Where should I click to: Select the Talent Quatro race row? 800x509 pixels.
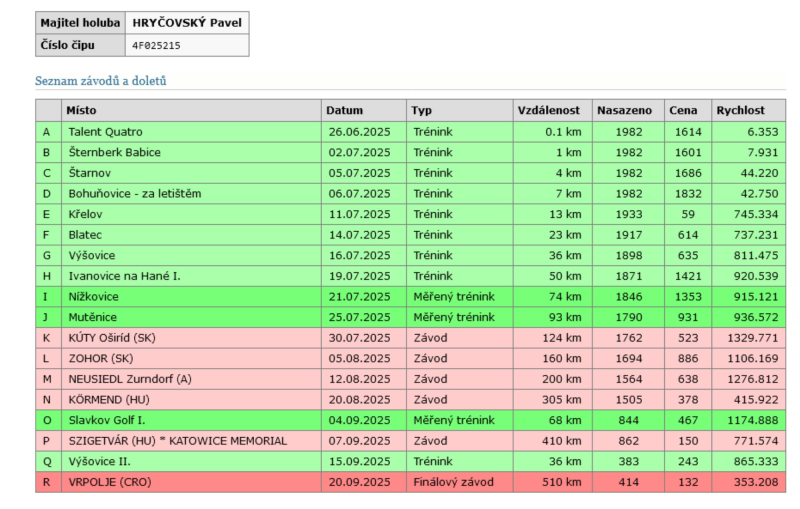(x=105, y=131)
